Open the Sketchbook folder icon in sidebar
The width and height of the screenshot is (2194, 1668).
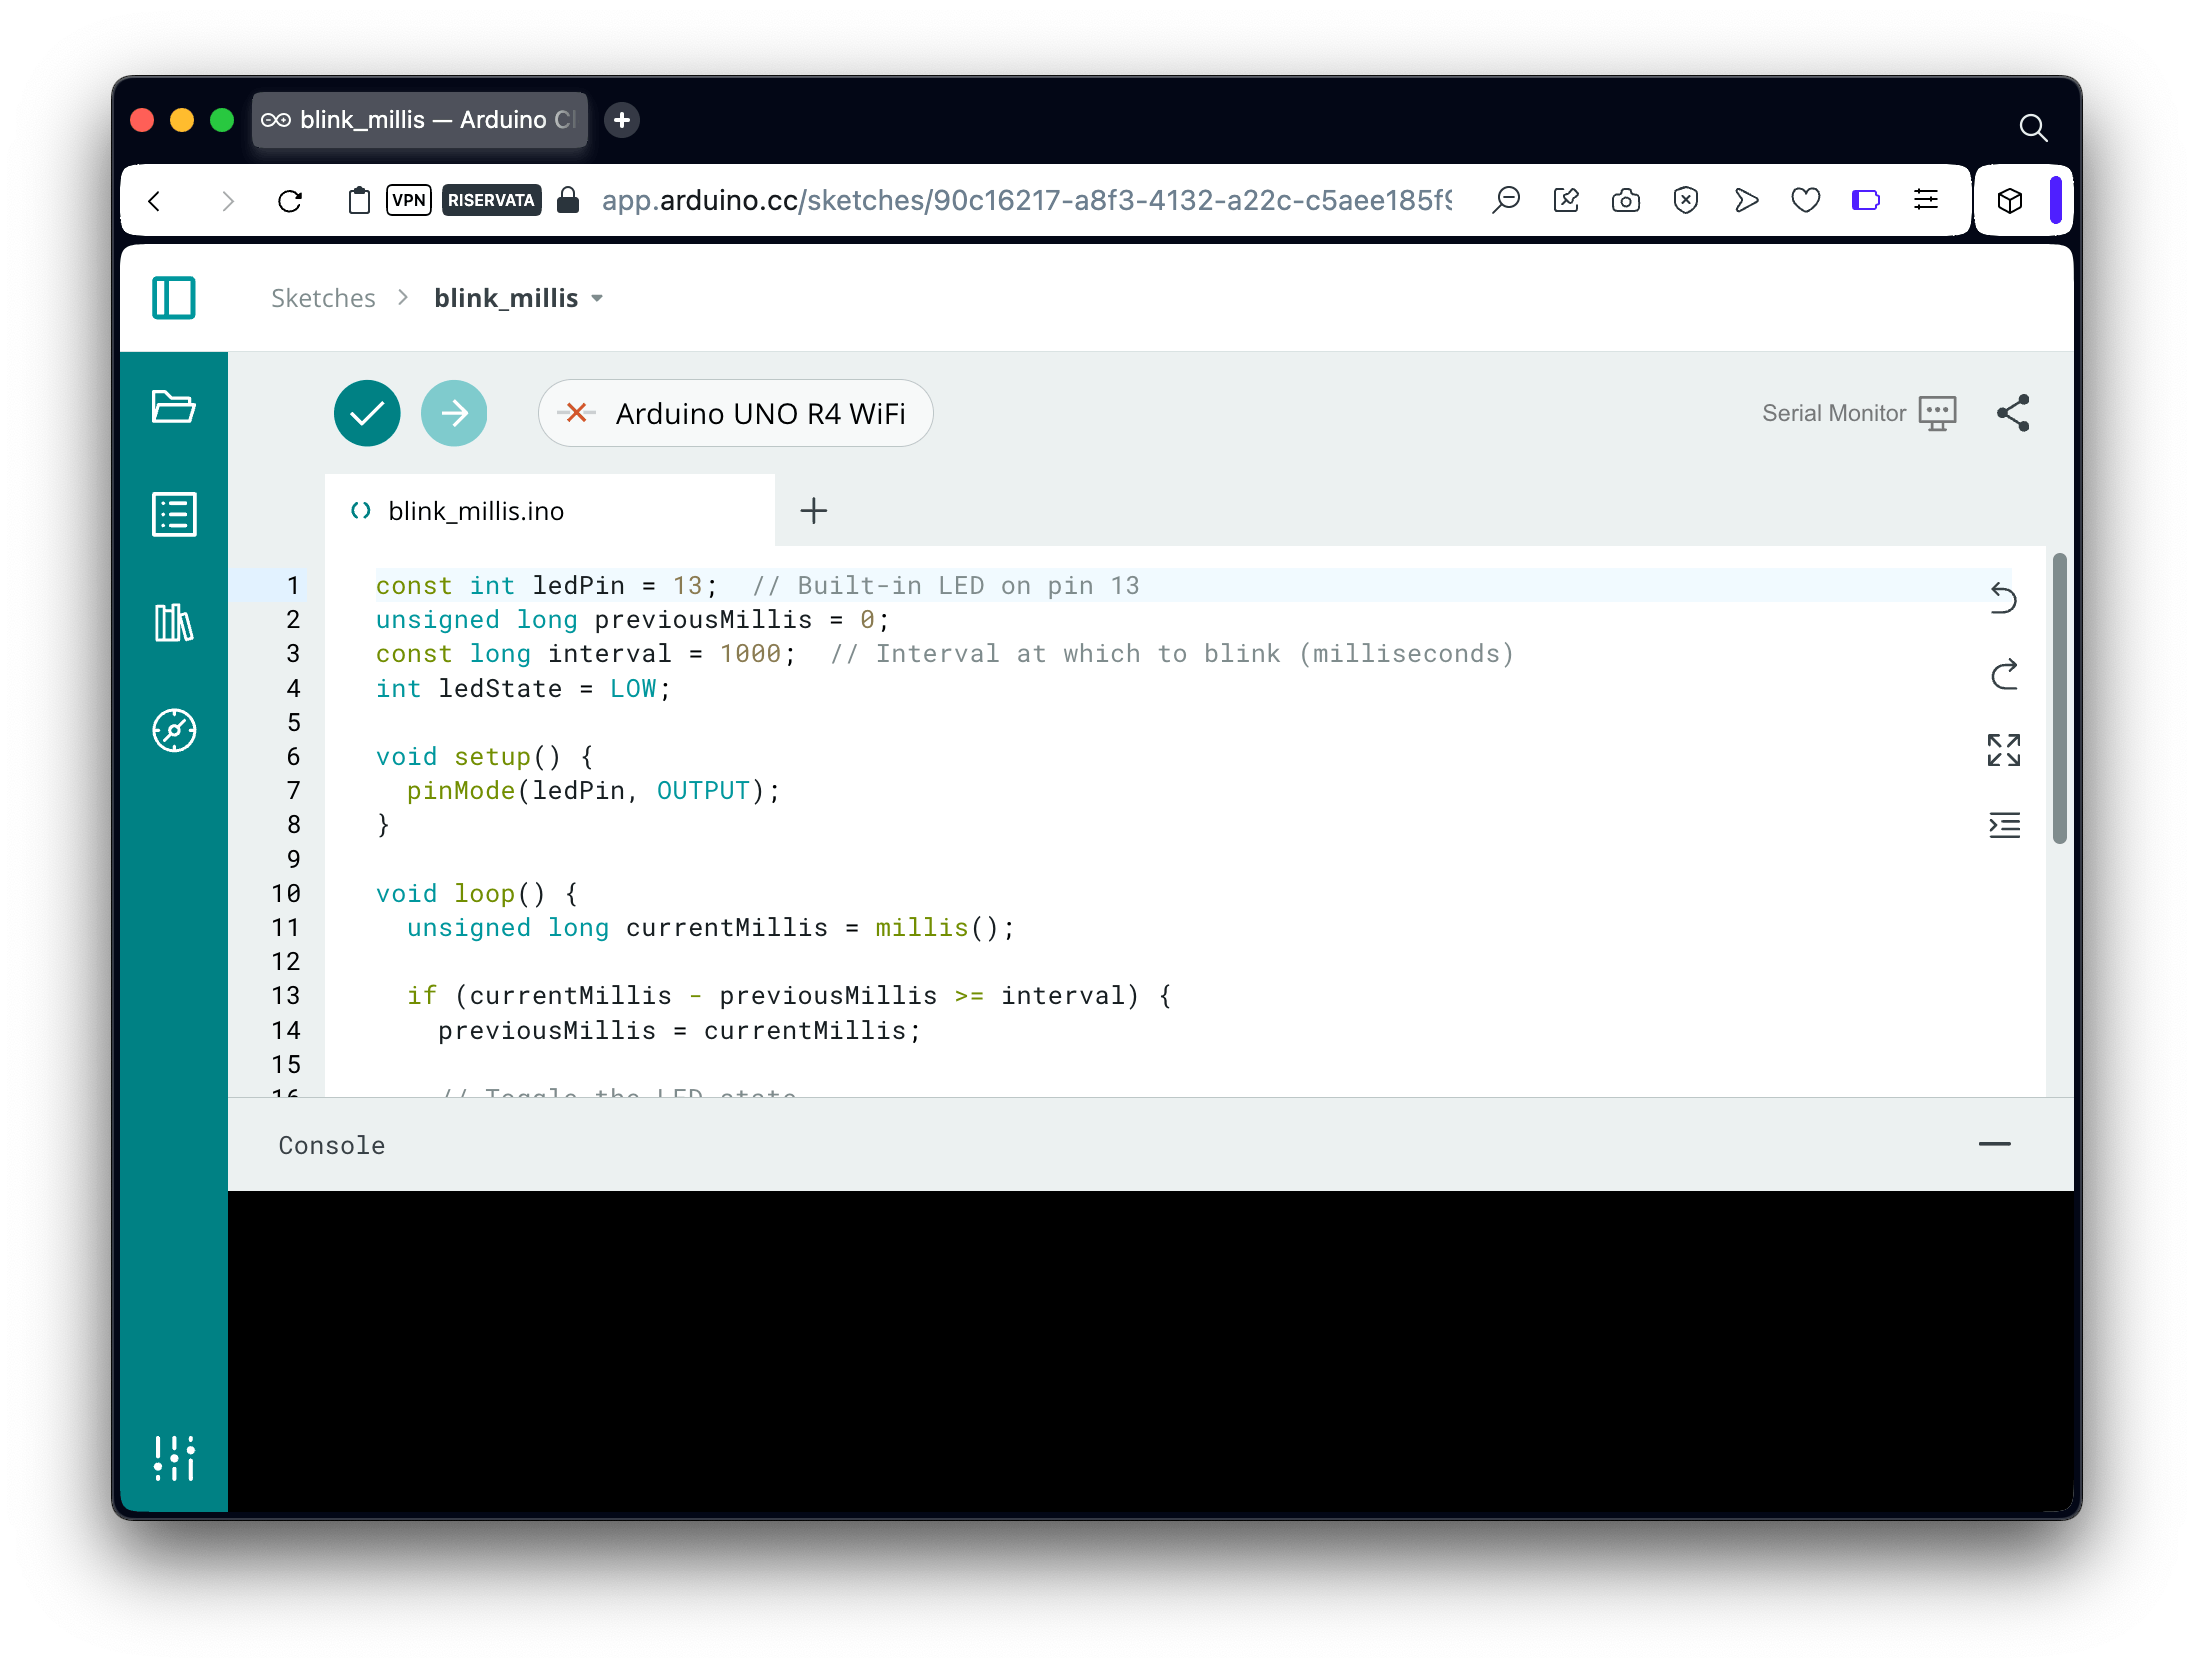click(x=174, y=407)
